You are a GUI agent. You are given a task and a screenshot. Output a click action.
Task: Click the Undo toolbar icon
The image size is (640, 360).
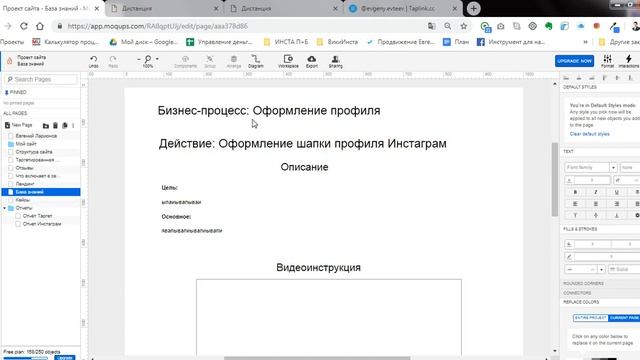pos(93,61)
